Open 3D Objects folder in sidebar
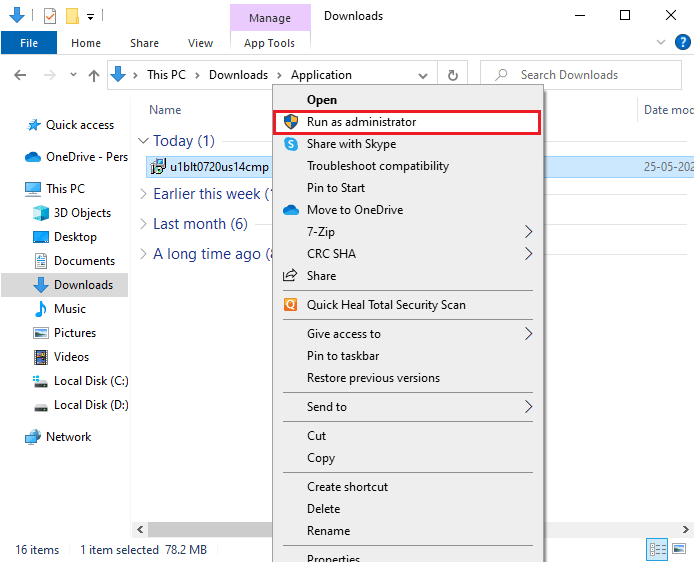 [72, 213]
